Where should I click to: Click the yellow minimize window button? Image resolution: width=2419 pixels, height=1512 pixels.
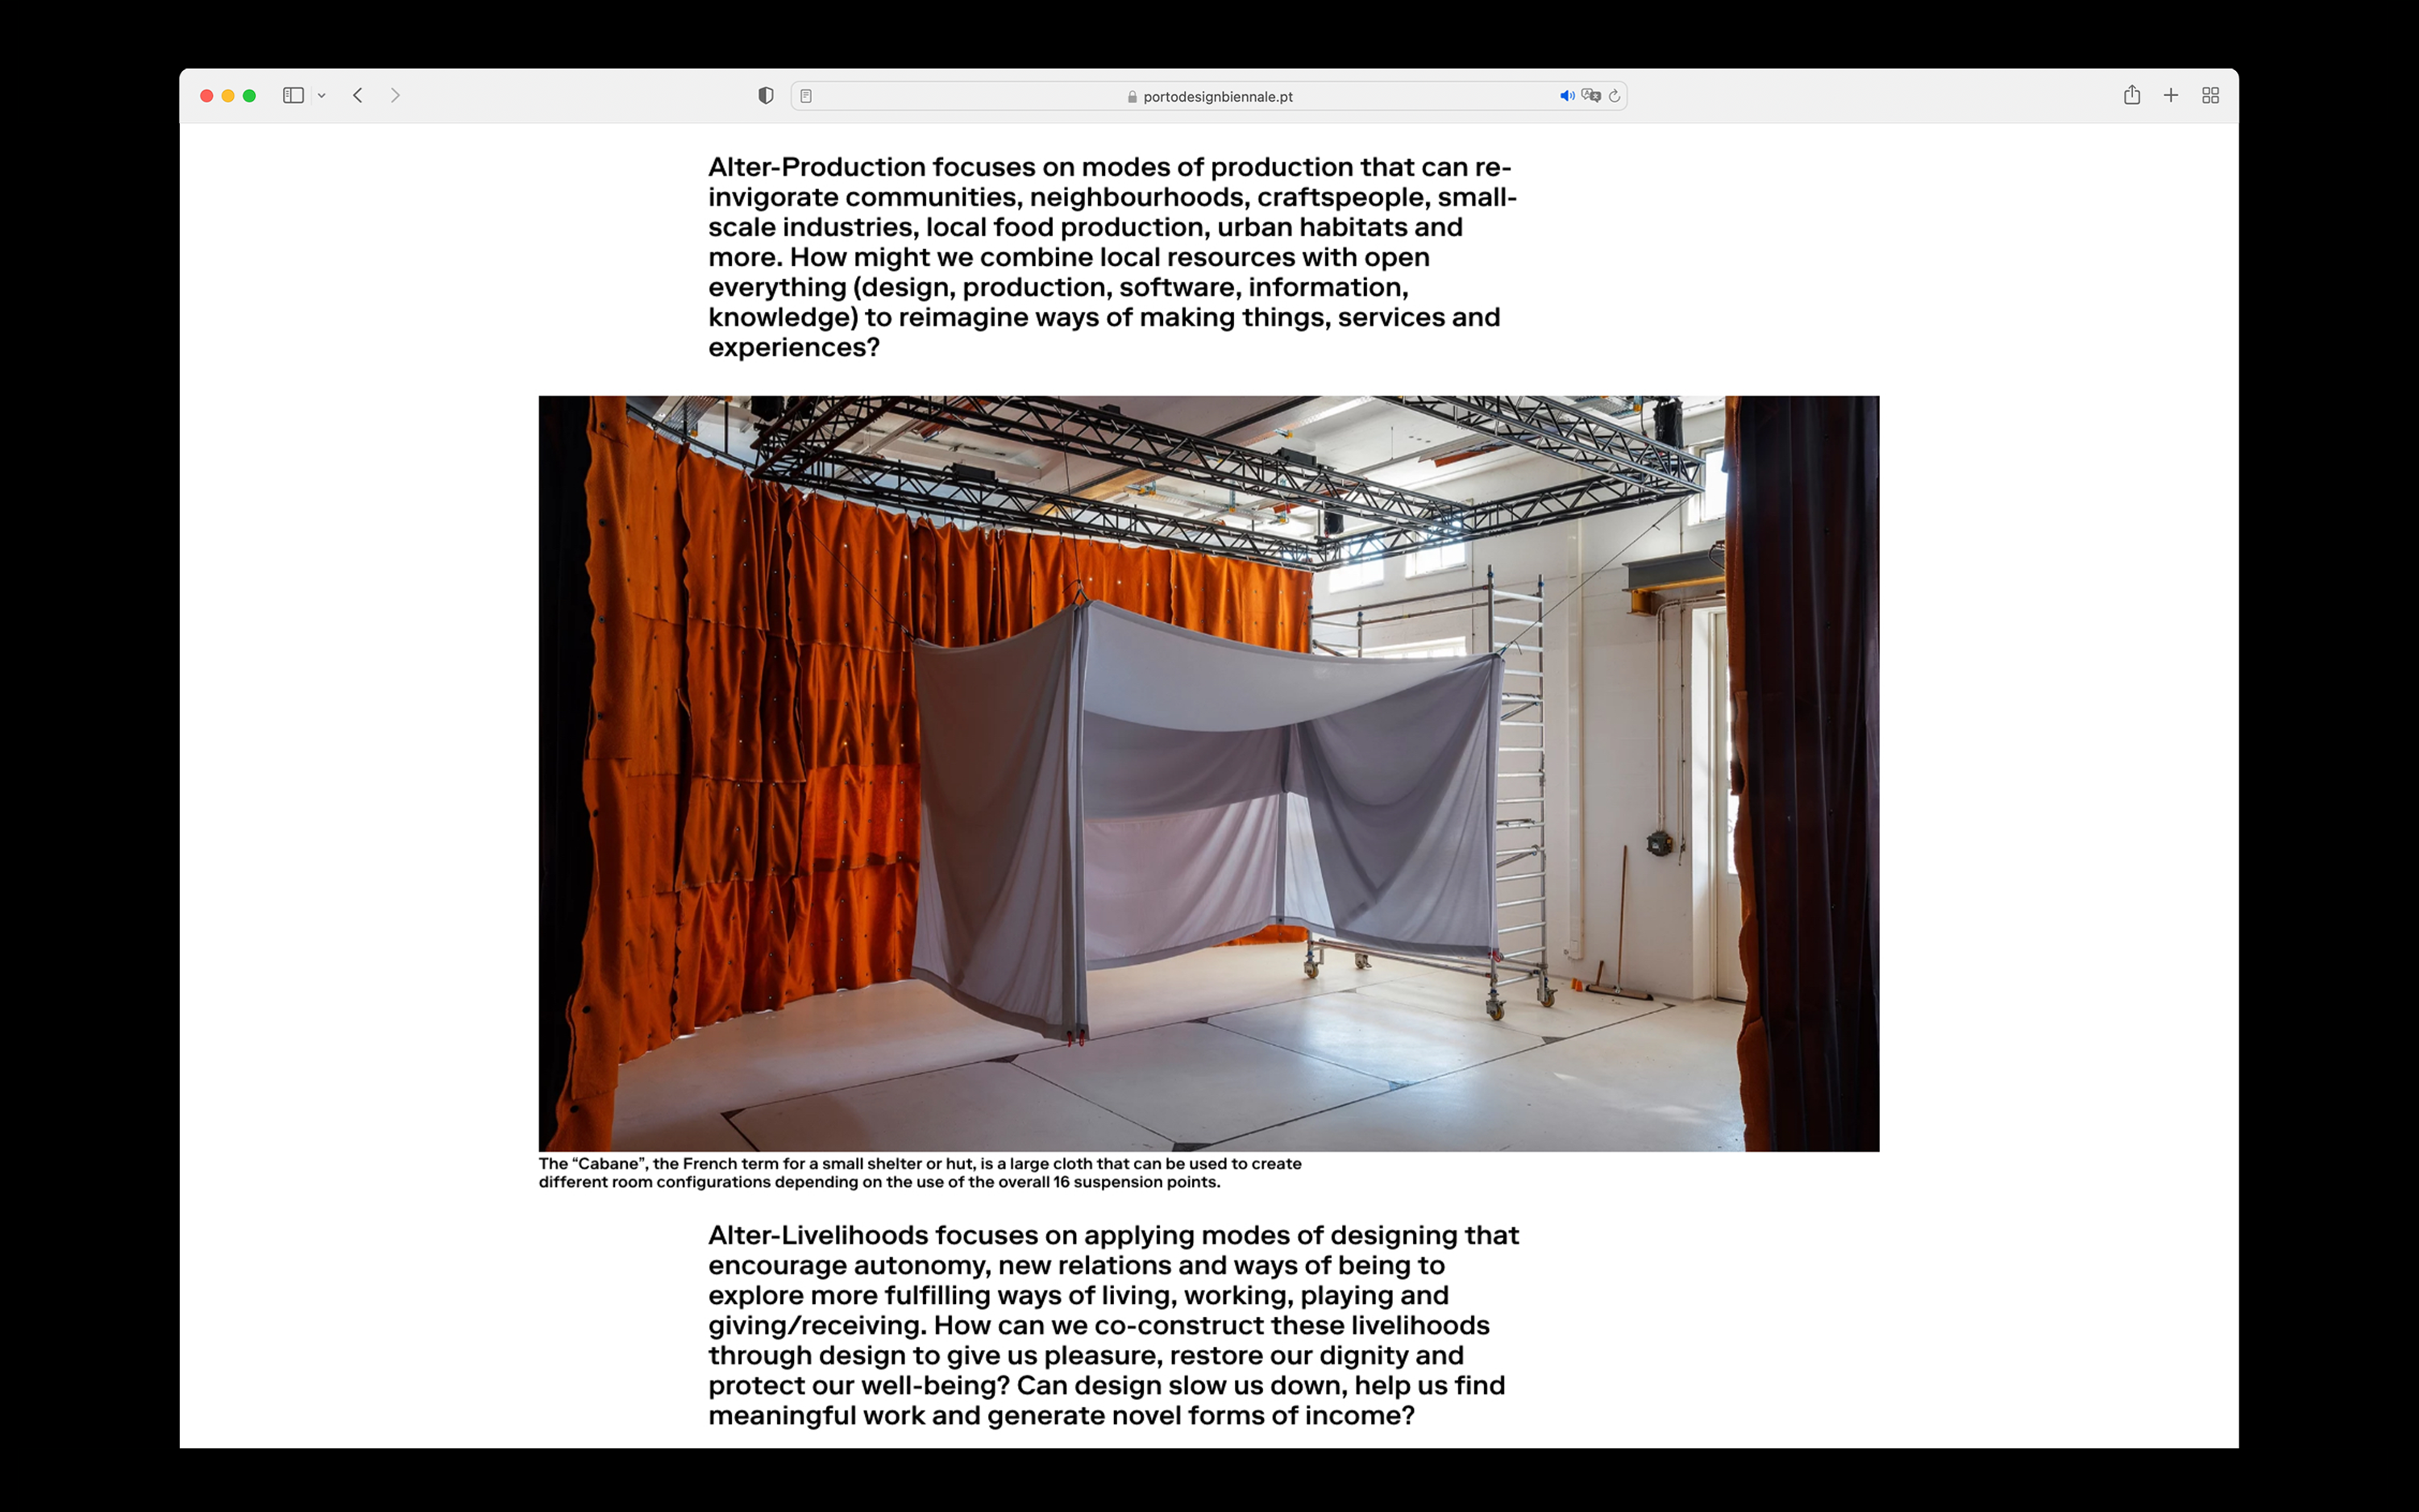tap(228, 96)
